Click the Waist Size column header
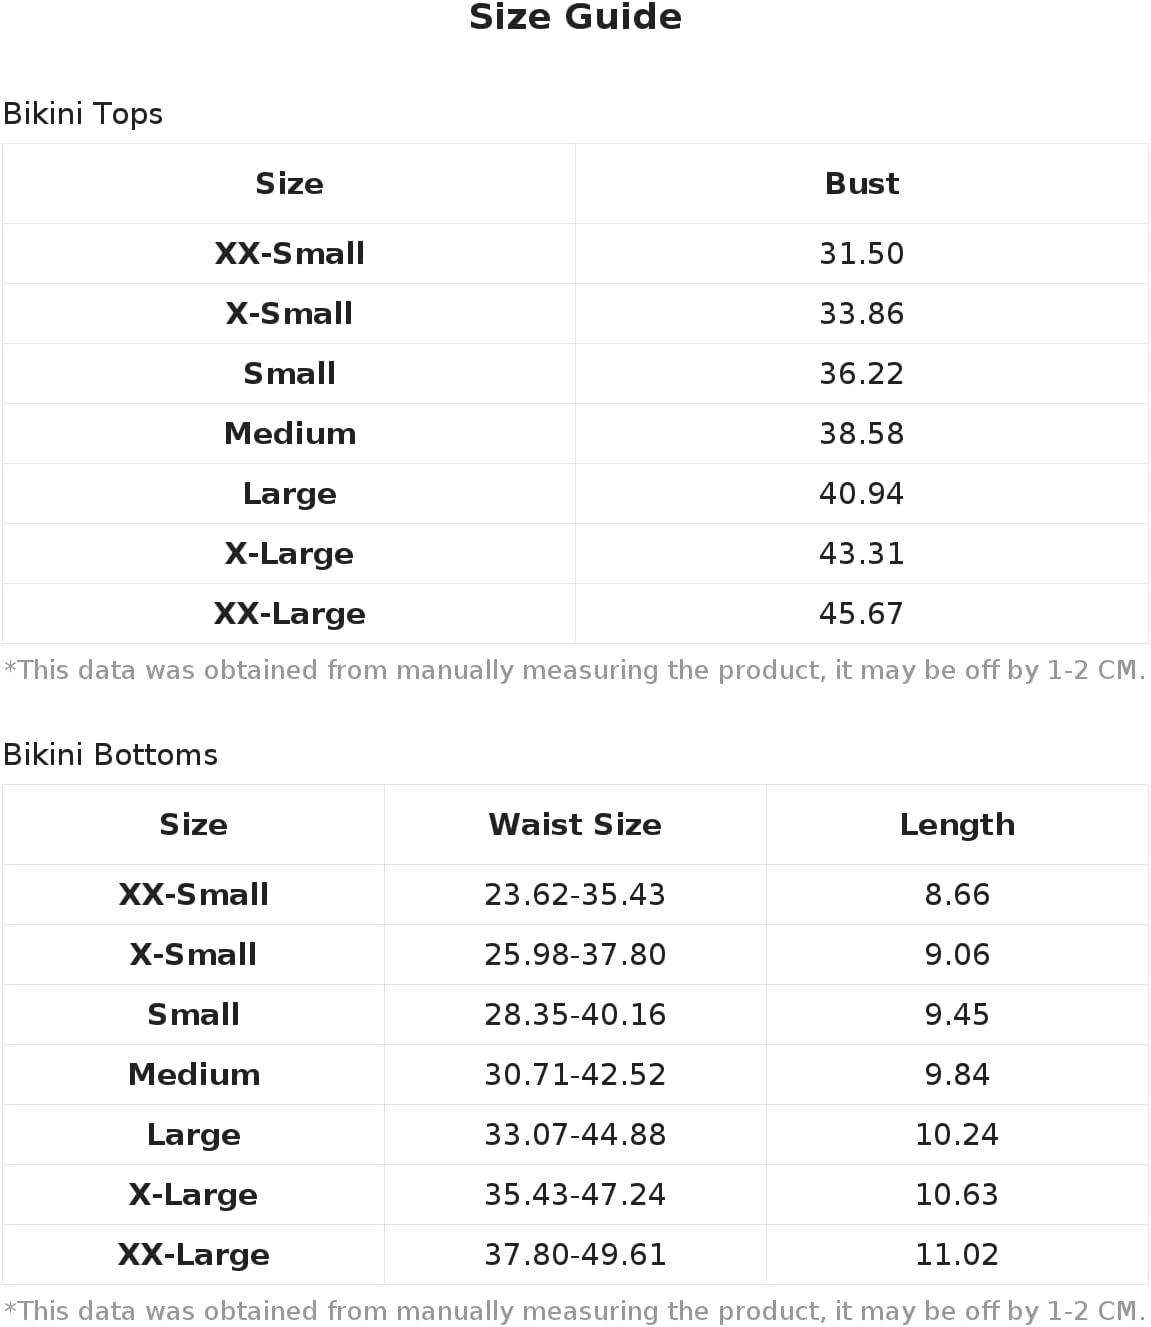Viewport: 1151px width, 1327px height. [x=575, y=825]
